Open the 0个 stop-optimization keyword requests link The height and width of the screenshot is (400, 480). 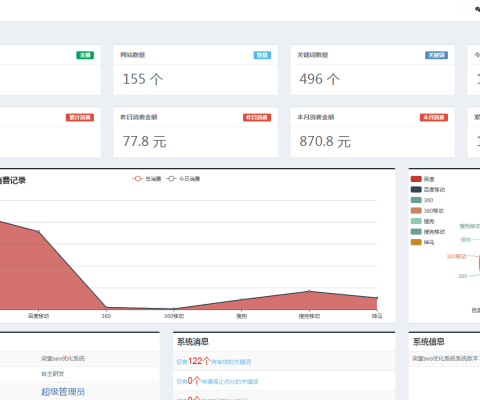pyautogui.click(x=217, y=381)
